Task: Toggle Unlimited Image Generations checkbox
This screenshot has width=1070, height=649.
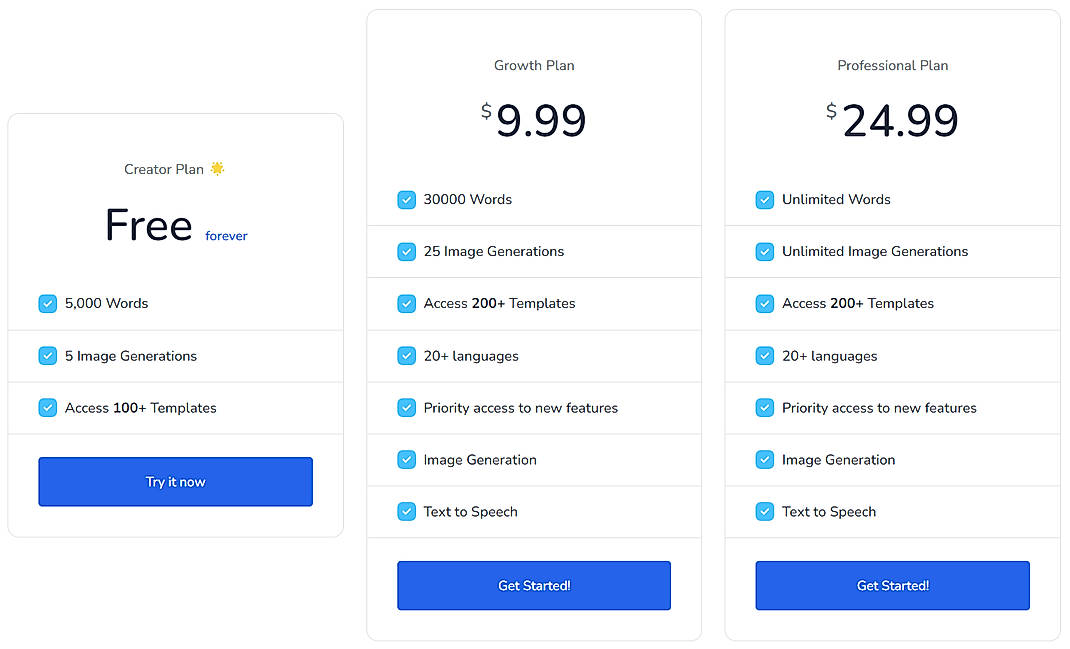Action: tap(764, 251)
